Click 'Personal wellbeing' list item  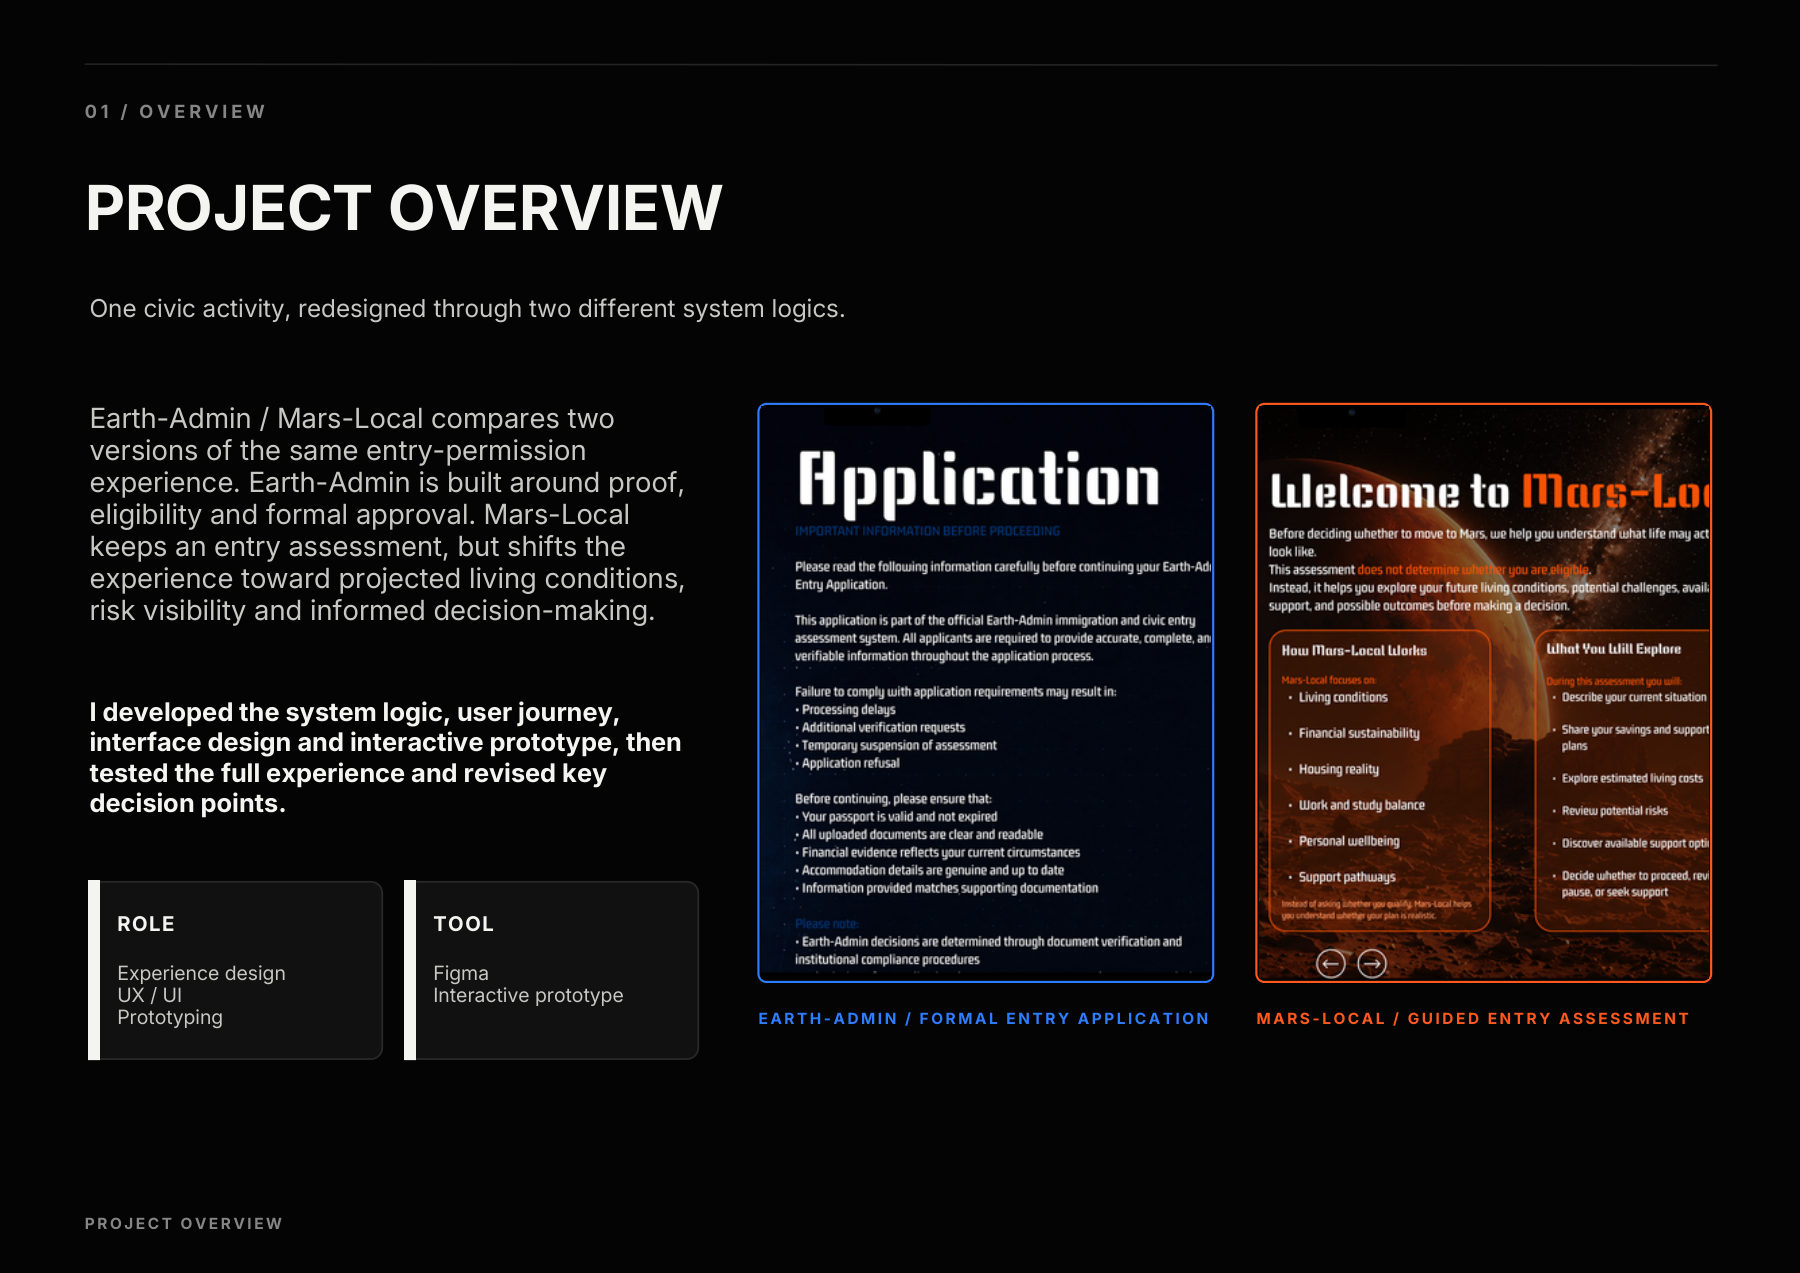[x=1349, y=841]
